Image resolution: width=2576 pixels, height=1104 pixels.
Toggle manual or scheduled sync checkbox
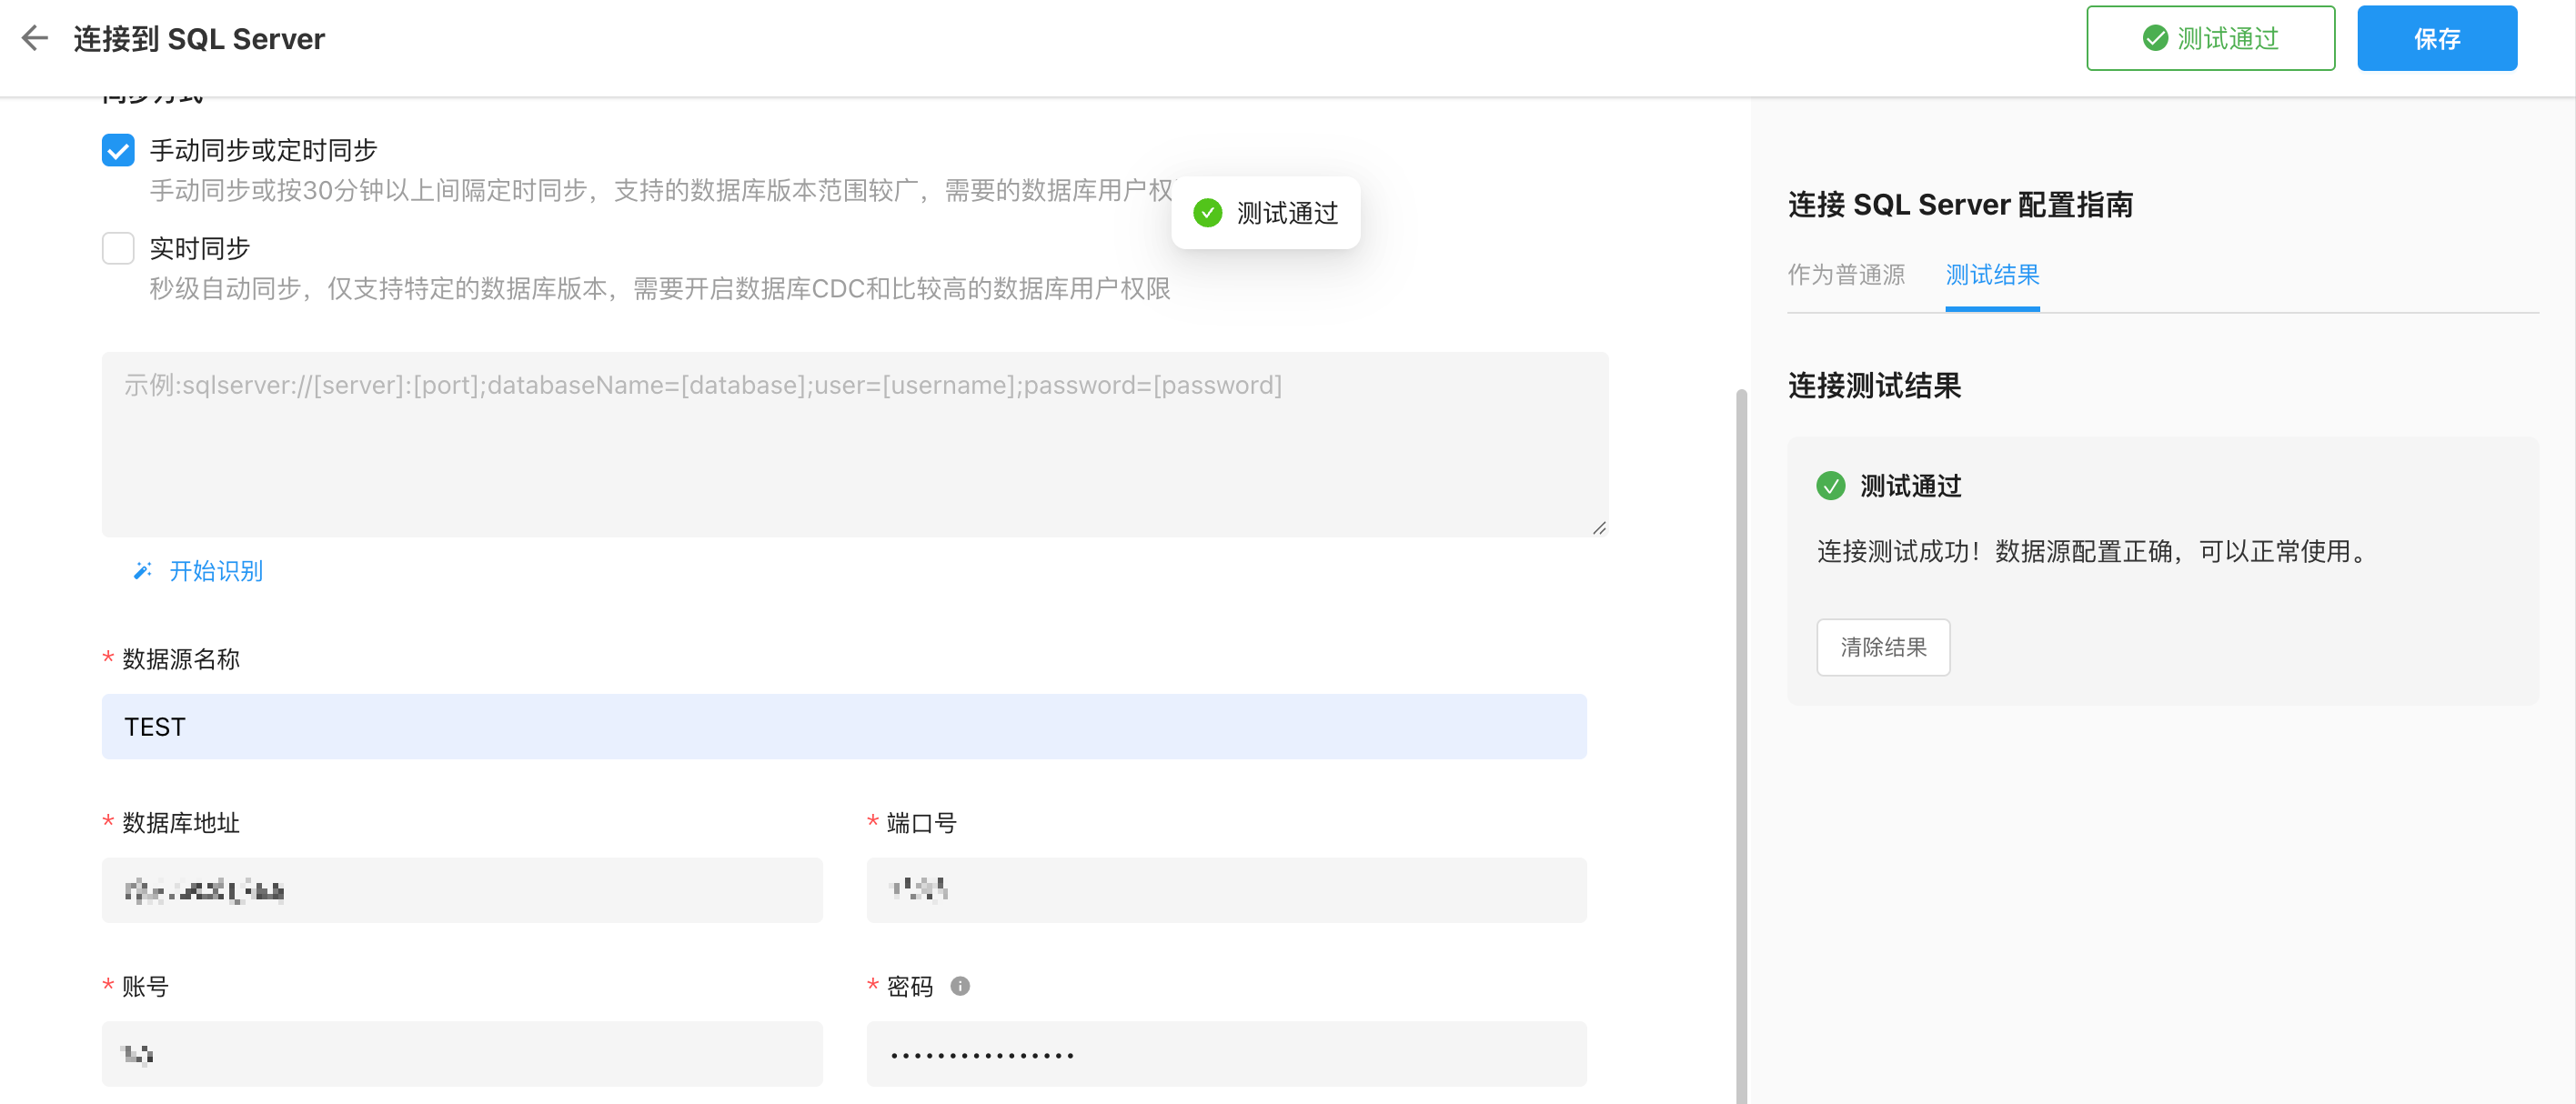[x=118, y=150]
